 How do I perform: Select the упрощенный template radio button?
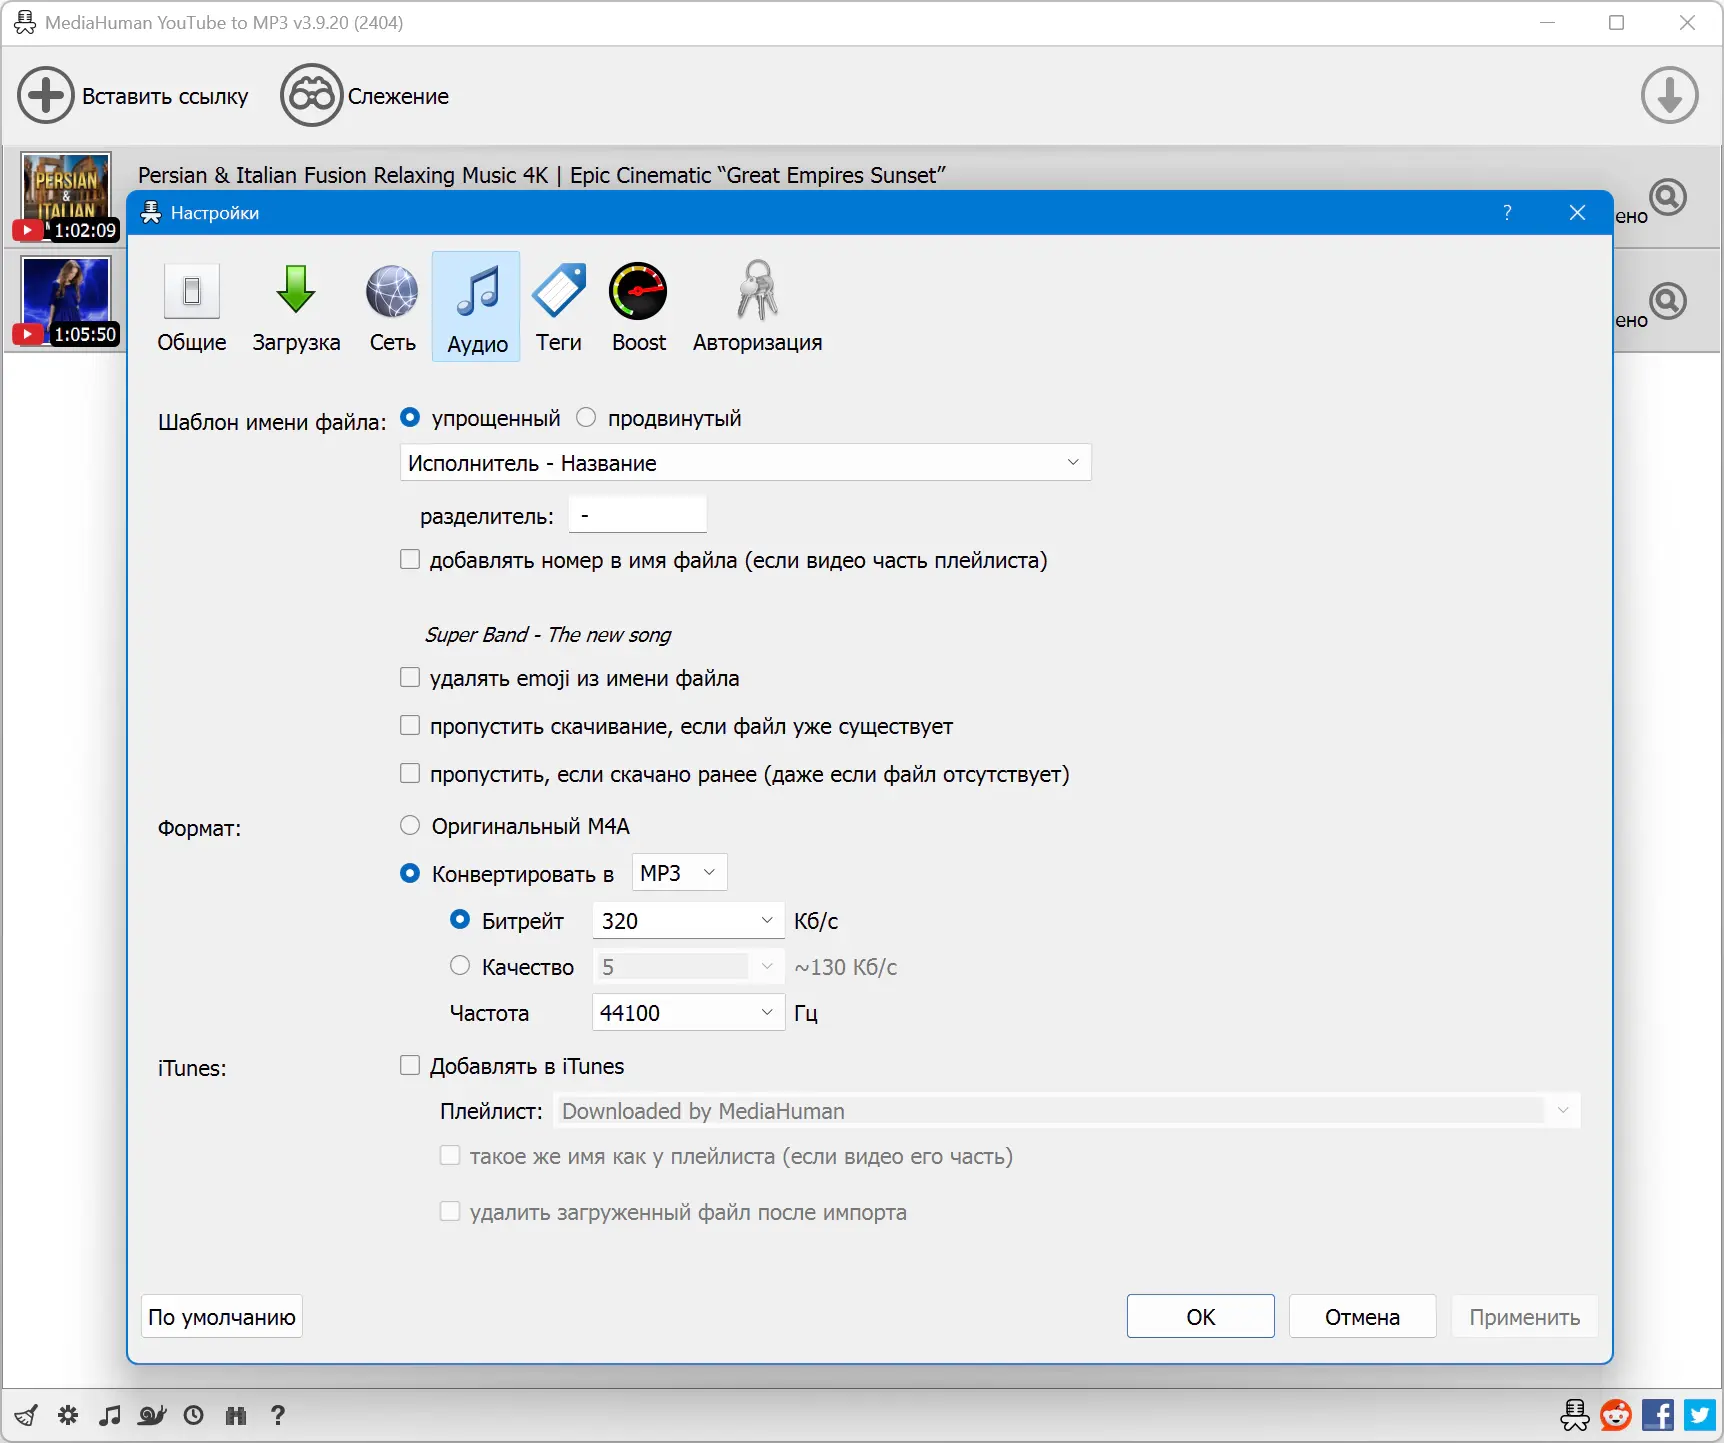[410, 418]
